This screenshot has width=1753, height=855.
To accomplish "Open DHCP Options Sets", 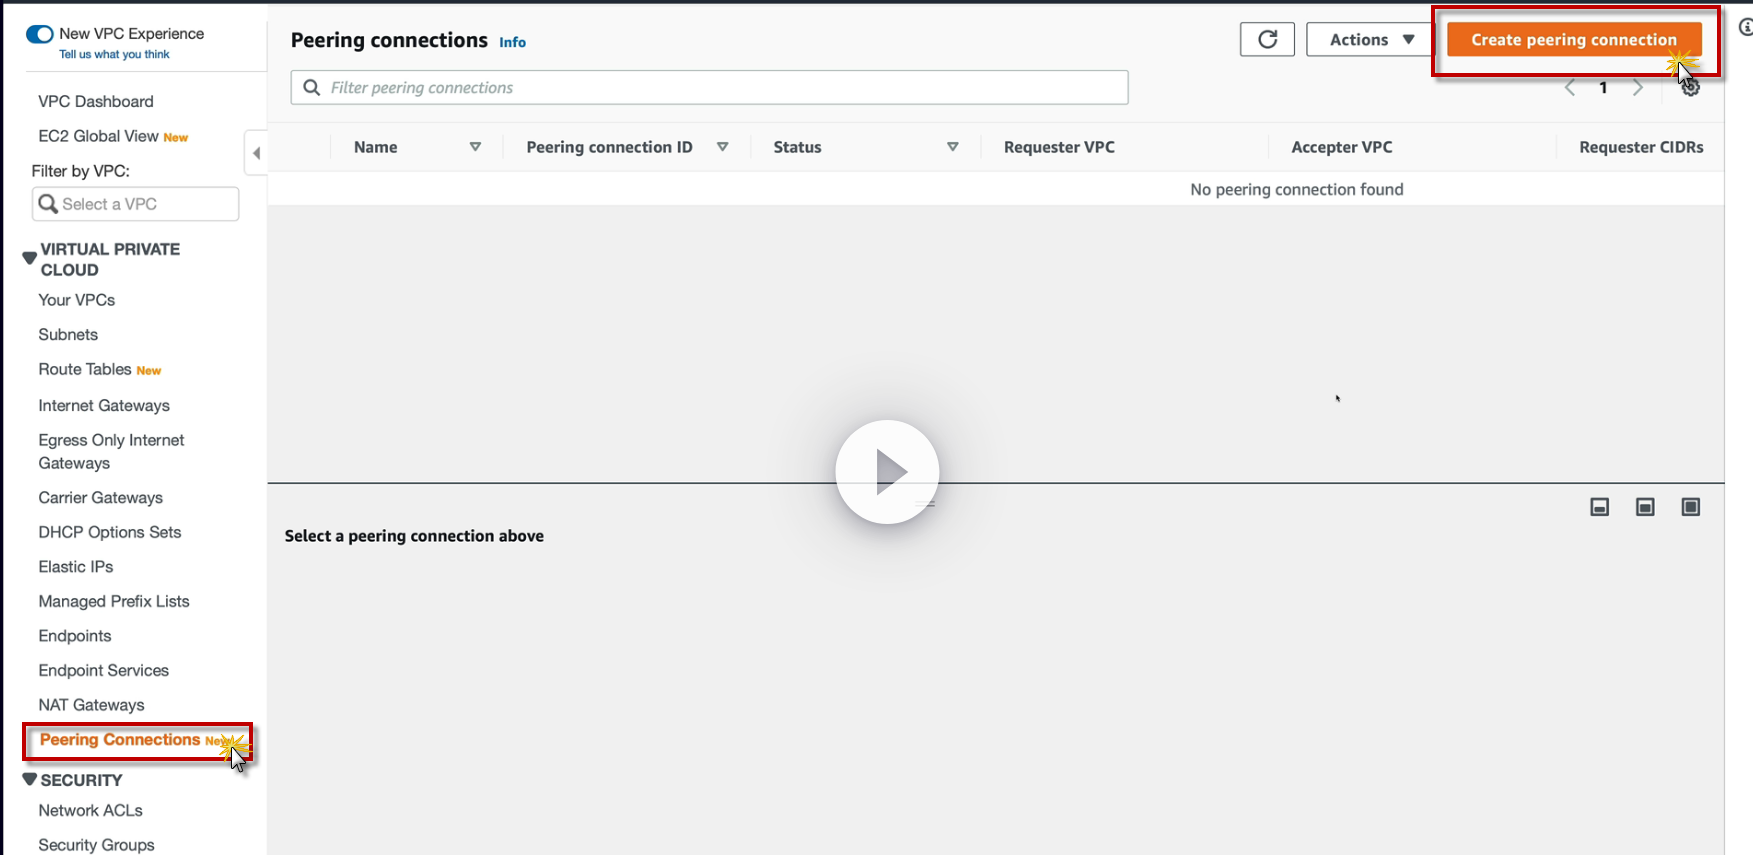I will (110, 532).
